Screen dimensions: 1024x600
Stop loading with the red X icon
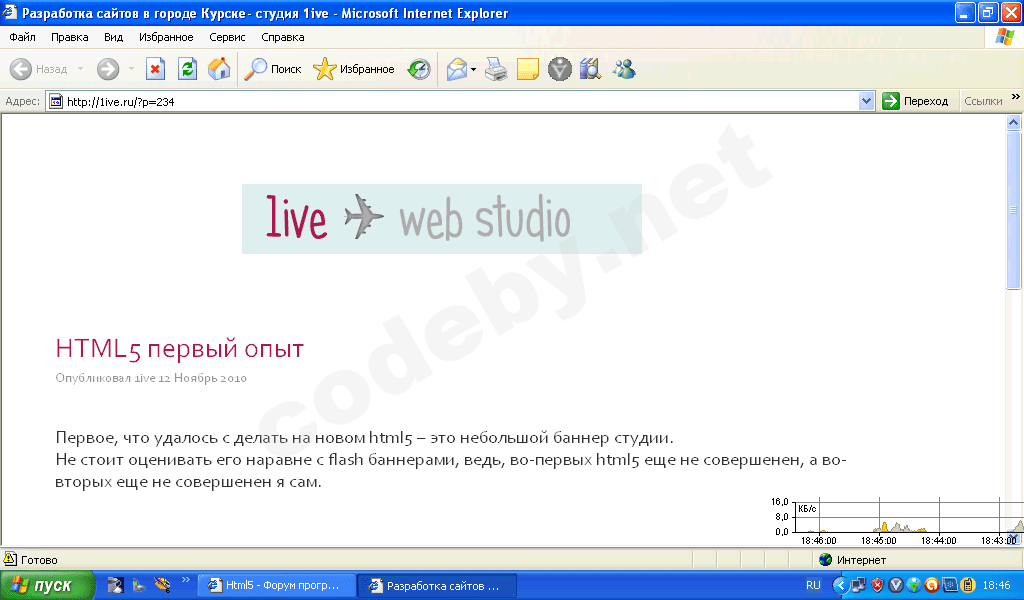(155, 69)
